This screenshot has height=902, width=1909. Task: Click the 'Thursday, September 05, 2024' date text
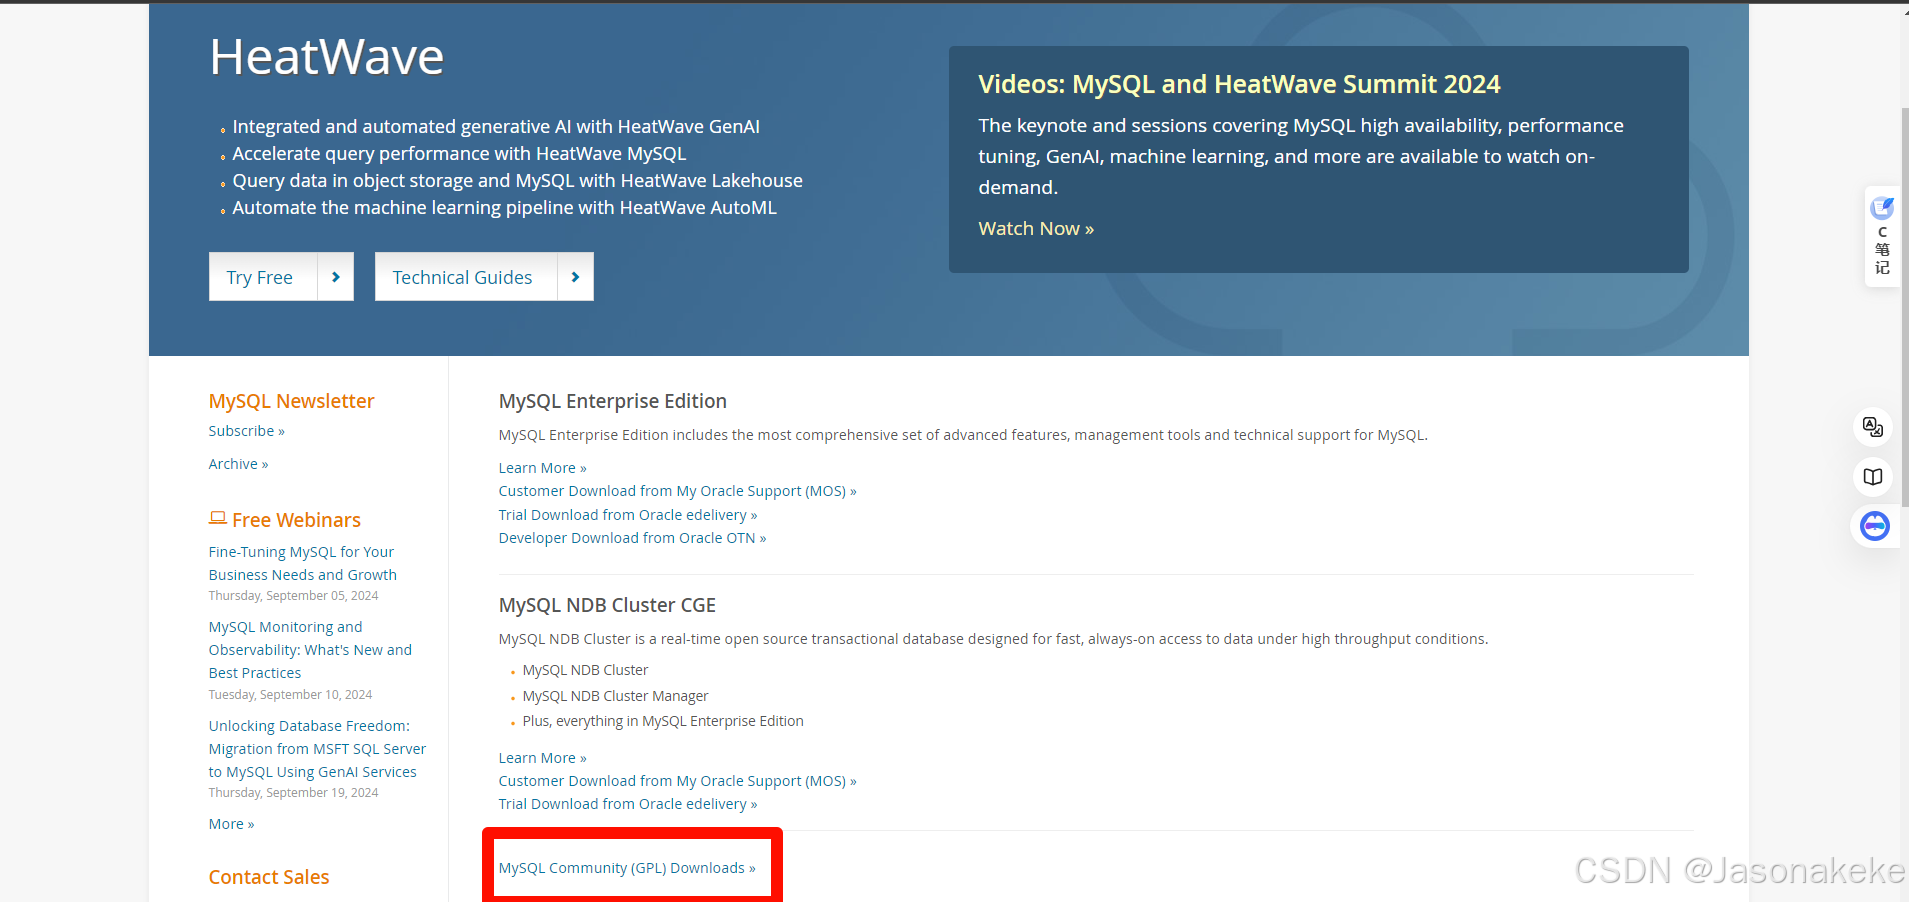click(x=293, y=596)
